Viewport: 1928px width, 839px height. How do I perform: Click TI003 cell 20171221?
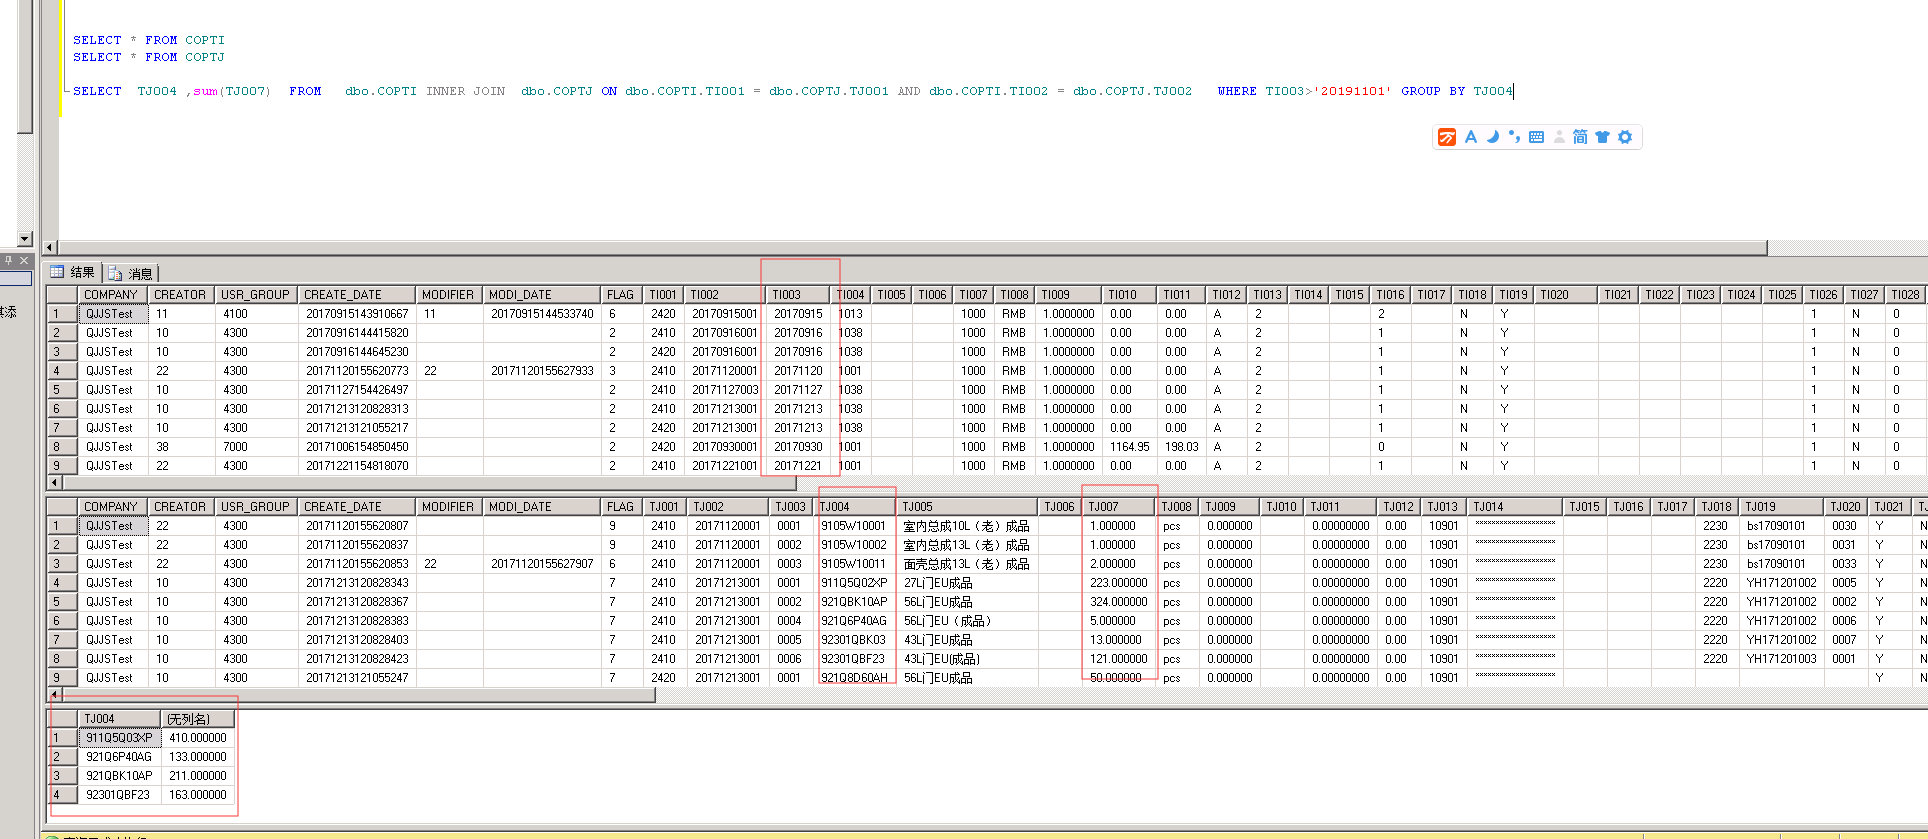click(x=798, y=465)
